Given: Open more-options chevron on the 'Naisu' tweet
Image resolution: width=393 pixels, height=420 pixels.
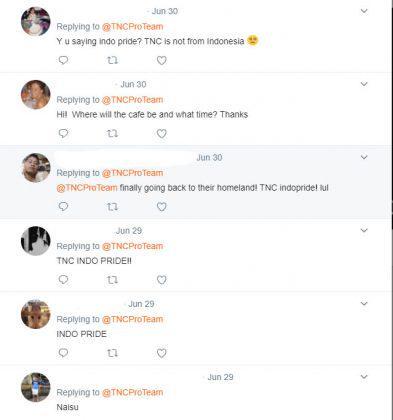Looking at the screenshot, I should 364,377.
